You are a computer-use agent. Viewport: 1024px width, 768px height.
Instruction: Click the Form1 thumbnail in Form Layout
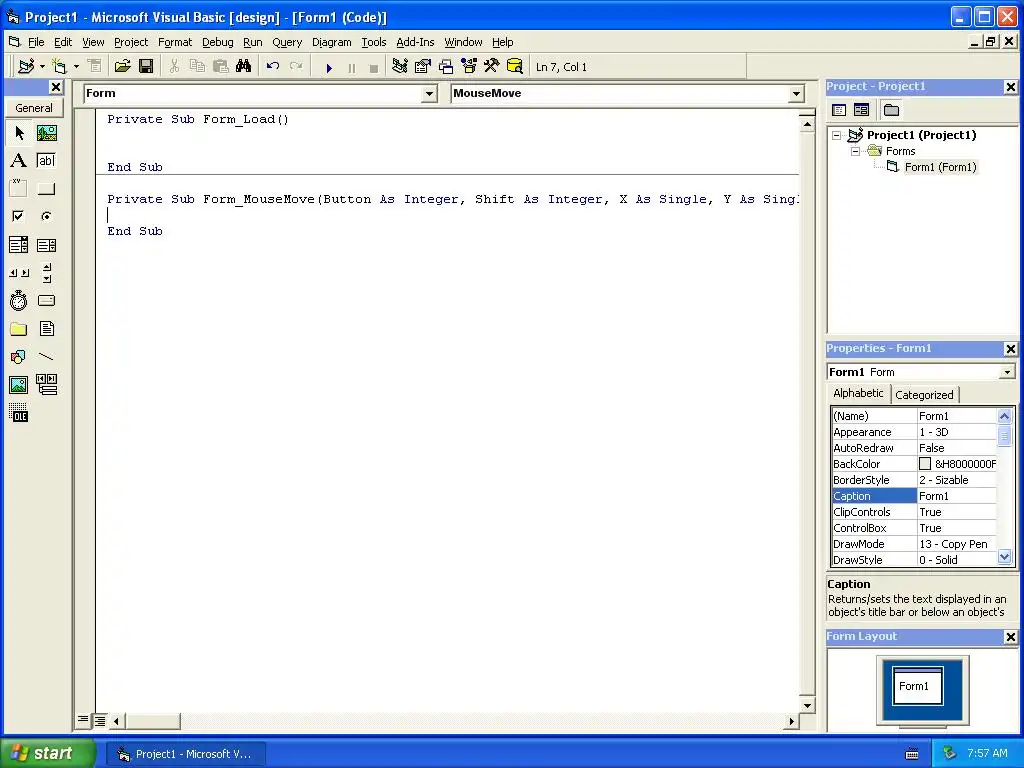918,686
